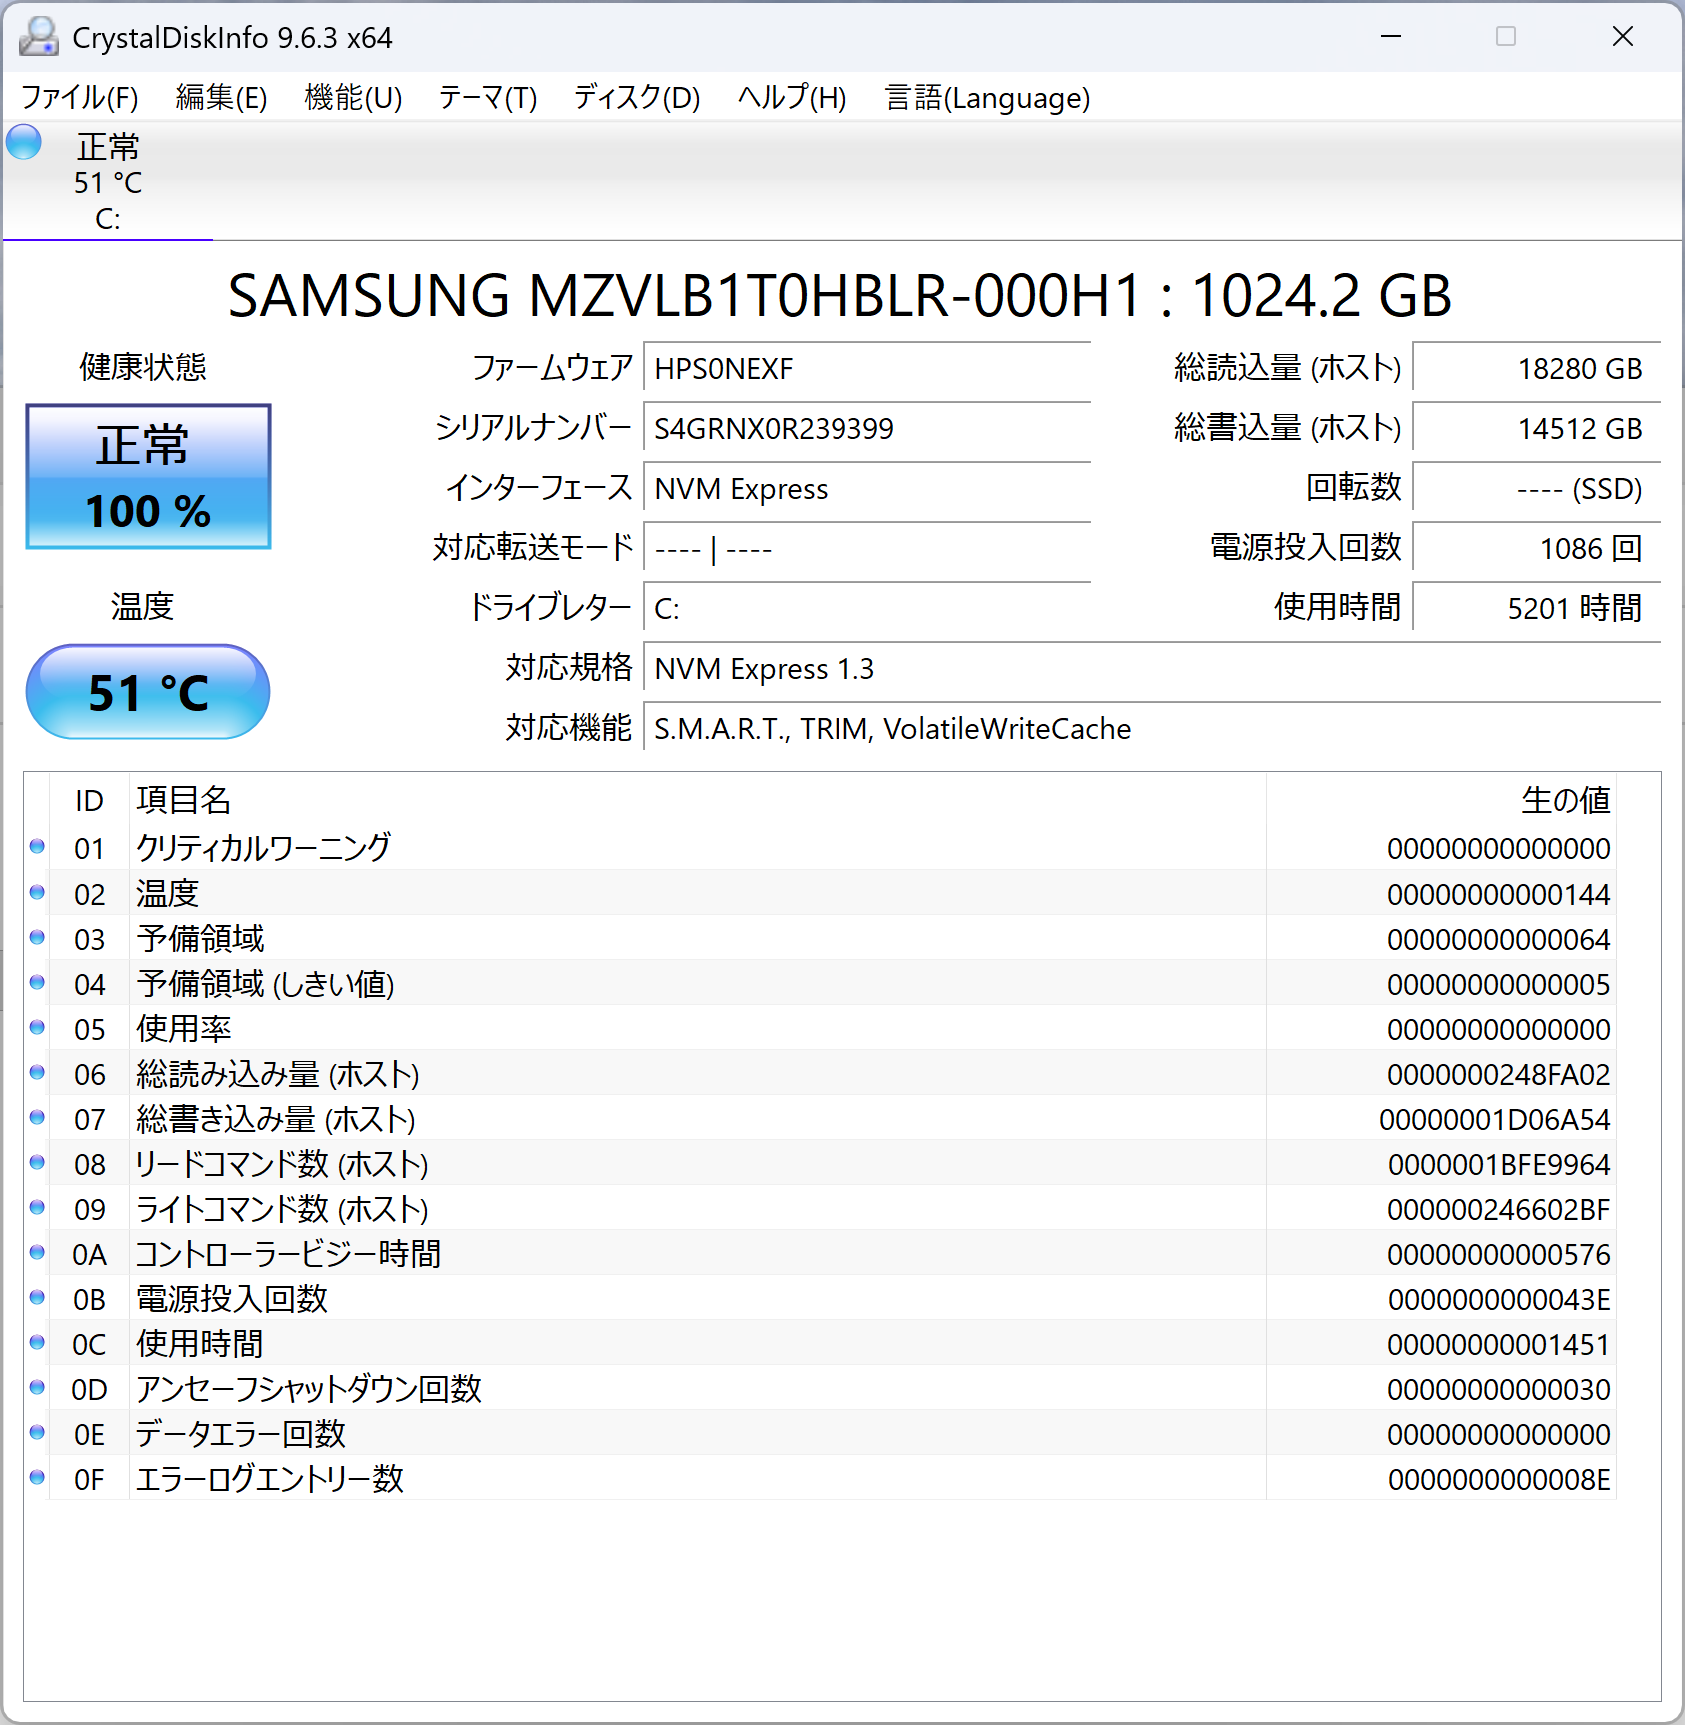Click status dot for 予備領域 (しきい値) row
Image resolution: width=1685 pixels, height=1725 pixels.
pos(37,982)
